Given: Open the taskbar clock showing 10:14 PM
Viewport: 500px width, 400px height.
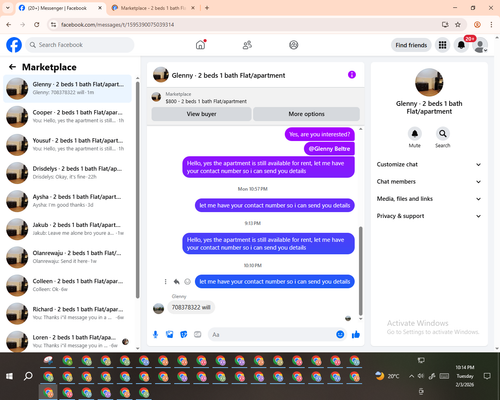Looking at the screenshot, I should pos(465,376).
